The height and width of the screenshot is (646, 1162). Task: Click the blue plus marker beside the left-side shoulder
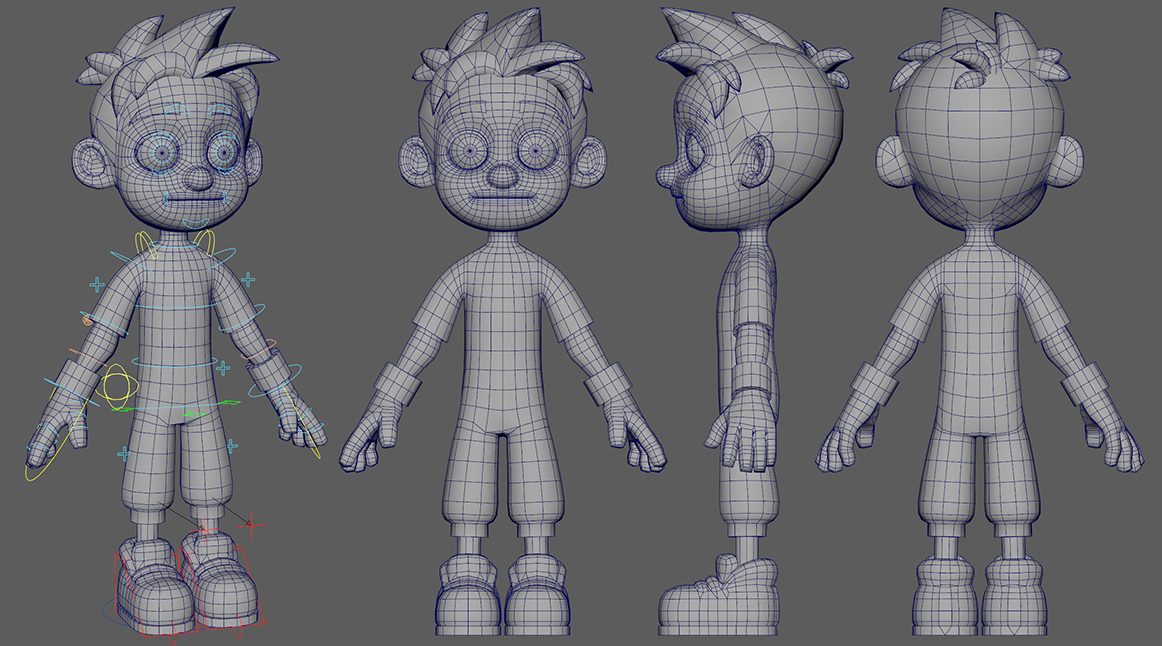click(96, 285)
